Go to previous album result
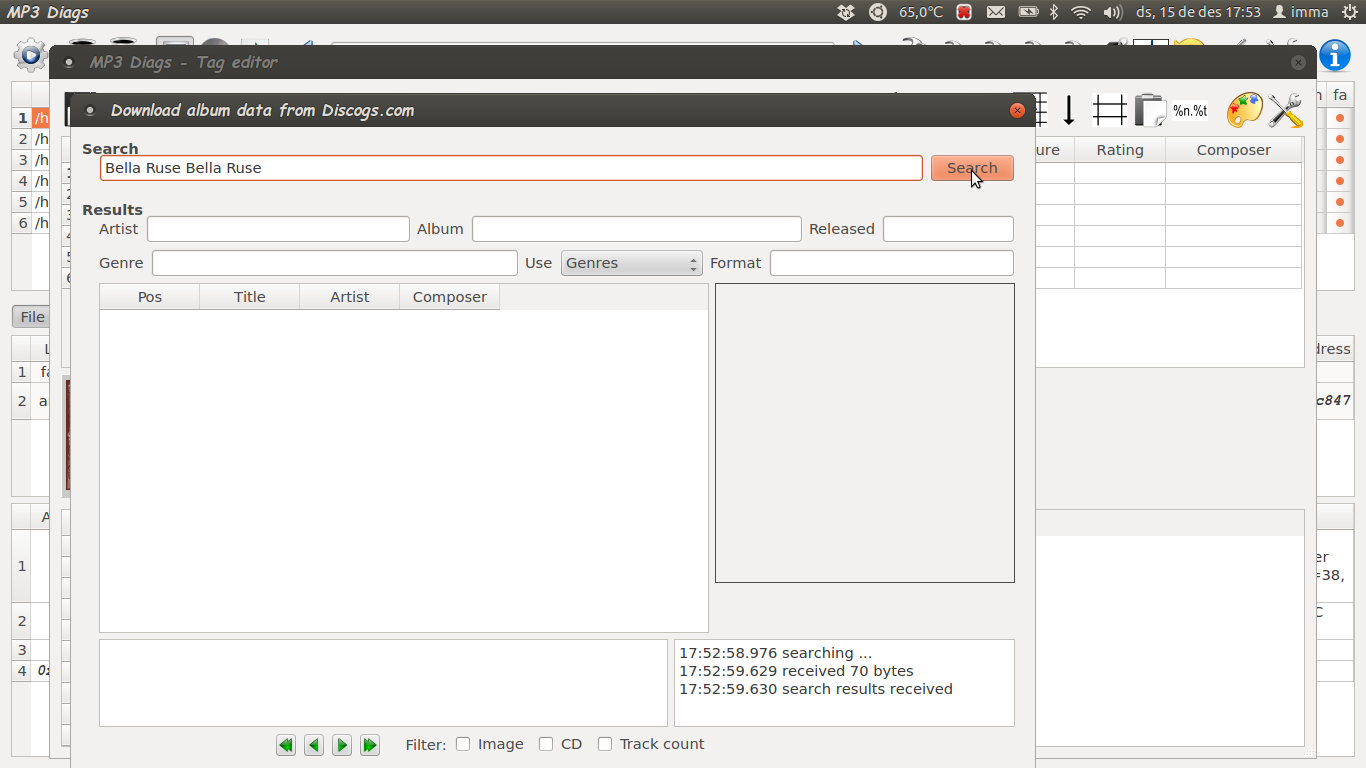1366x768 pixels. 314,745
